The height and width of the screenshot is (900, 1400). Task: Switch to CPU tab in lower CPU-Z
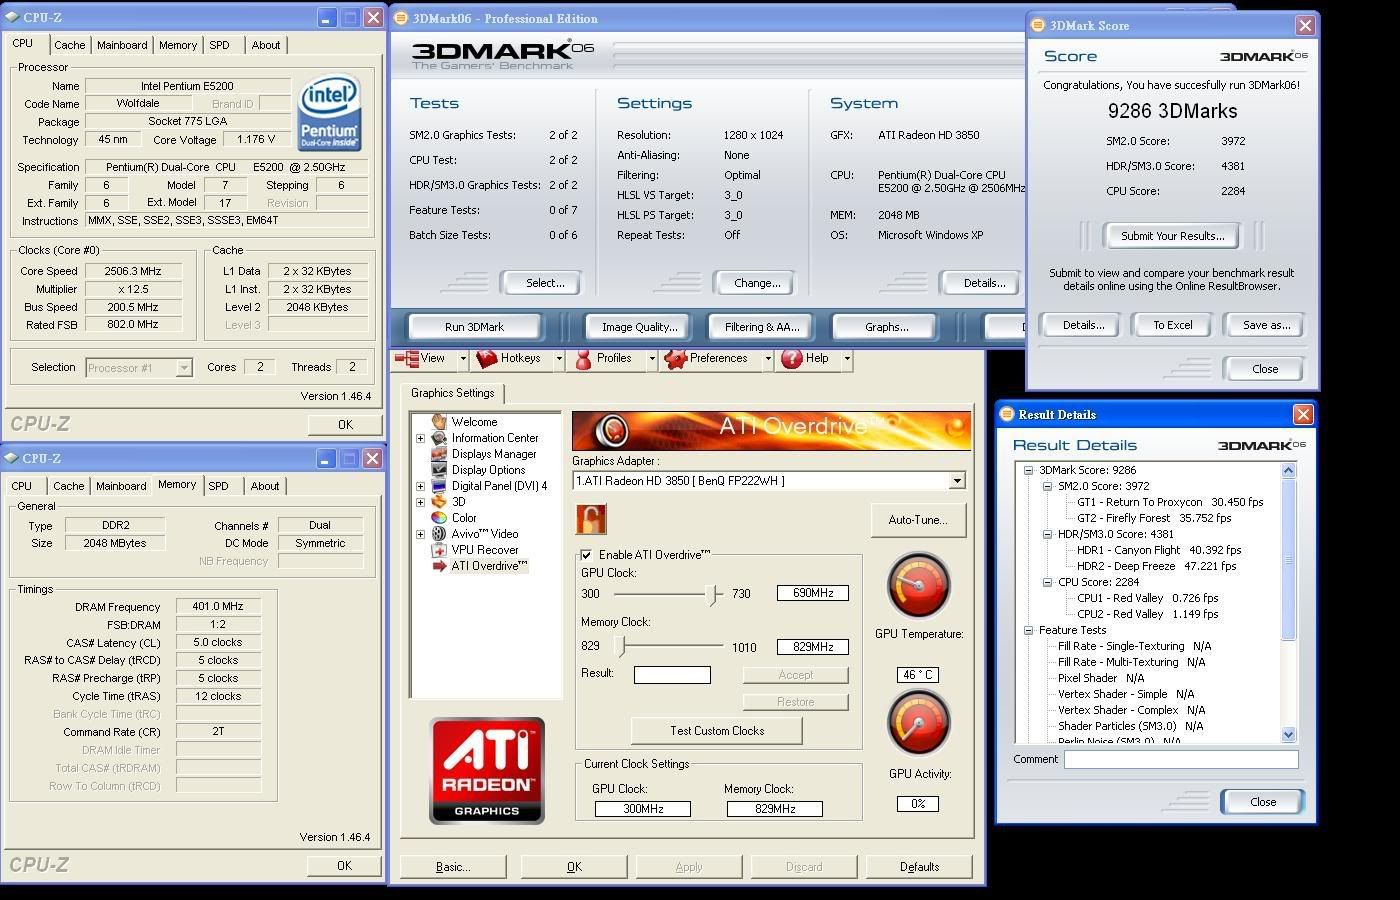21,486
